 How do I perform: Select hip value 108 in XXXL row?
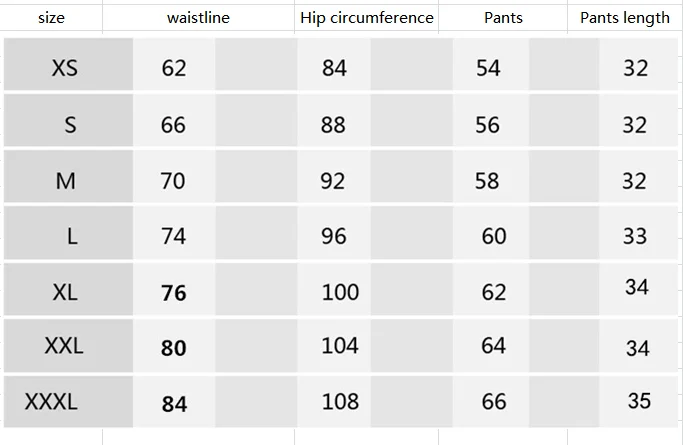(340, 401)
